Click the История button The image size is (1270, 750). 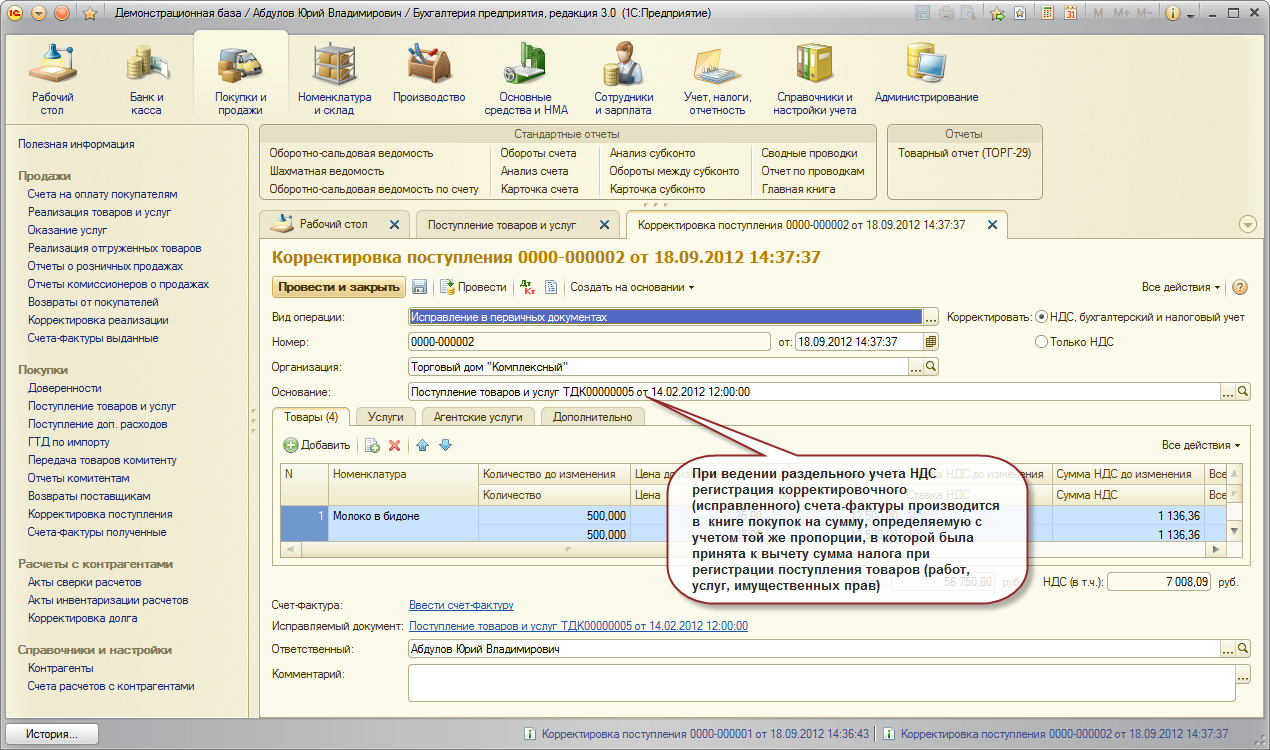53,734
